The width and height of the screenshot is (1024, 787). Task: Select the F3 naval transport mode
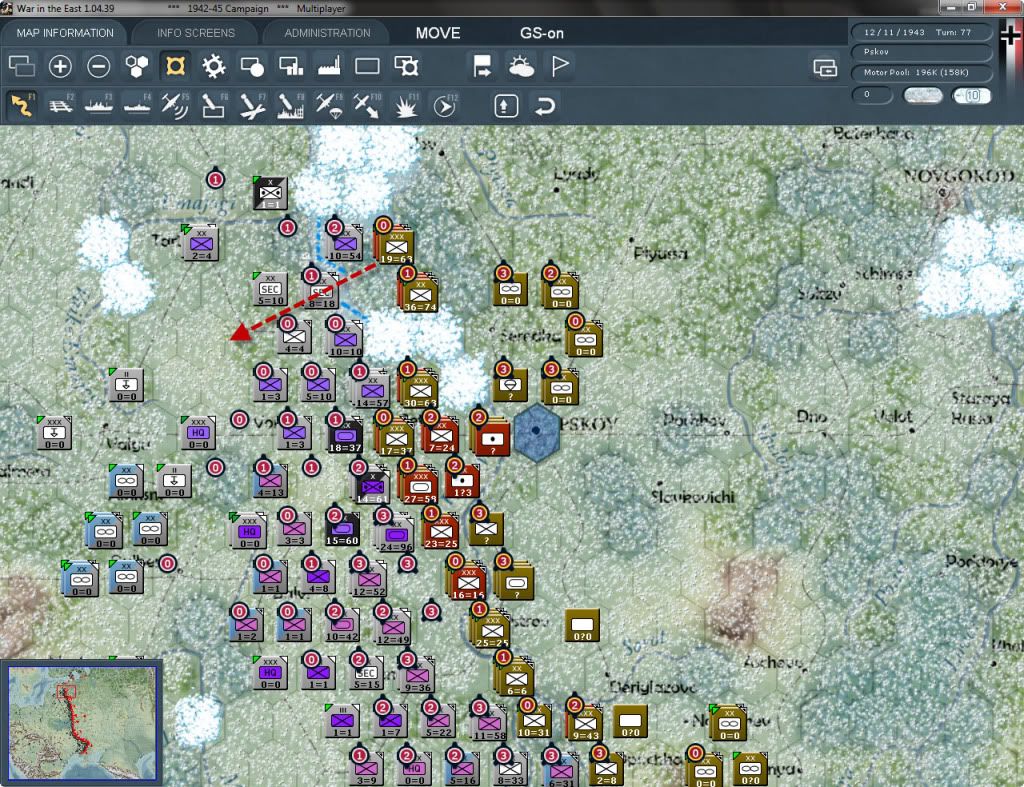point(99,105)
